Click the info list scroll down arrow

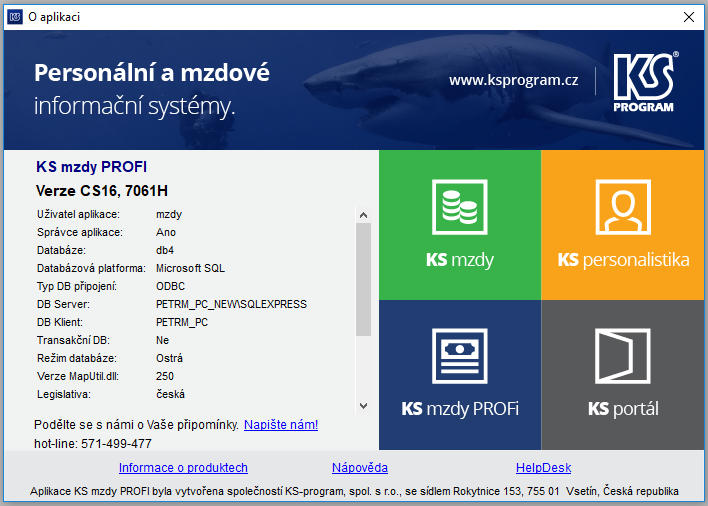[363, 405]
